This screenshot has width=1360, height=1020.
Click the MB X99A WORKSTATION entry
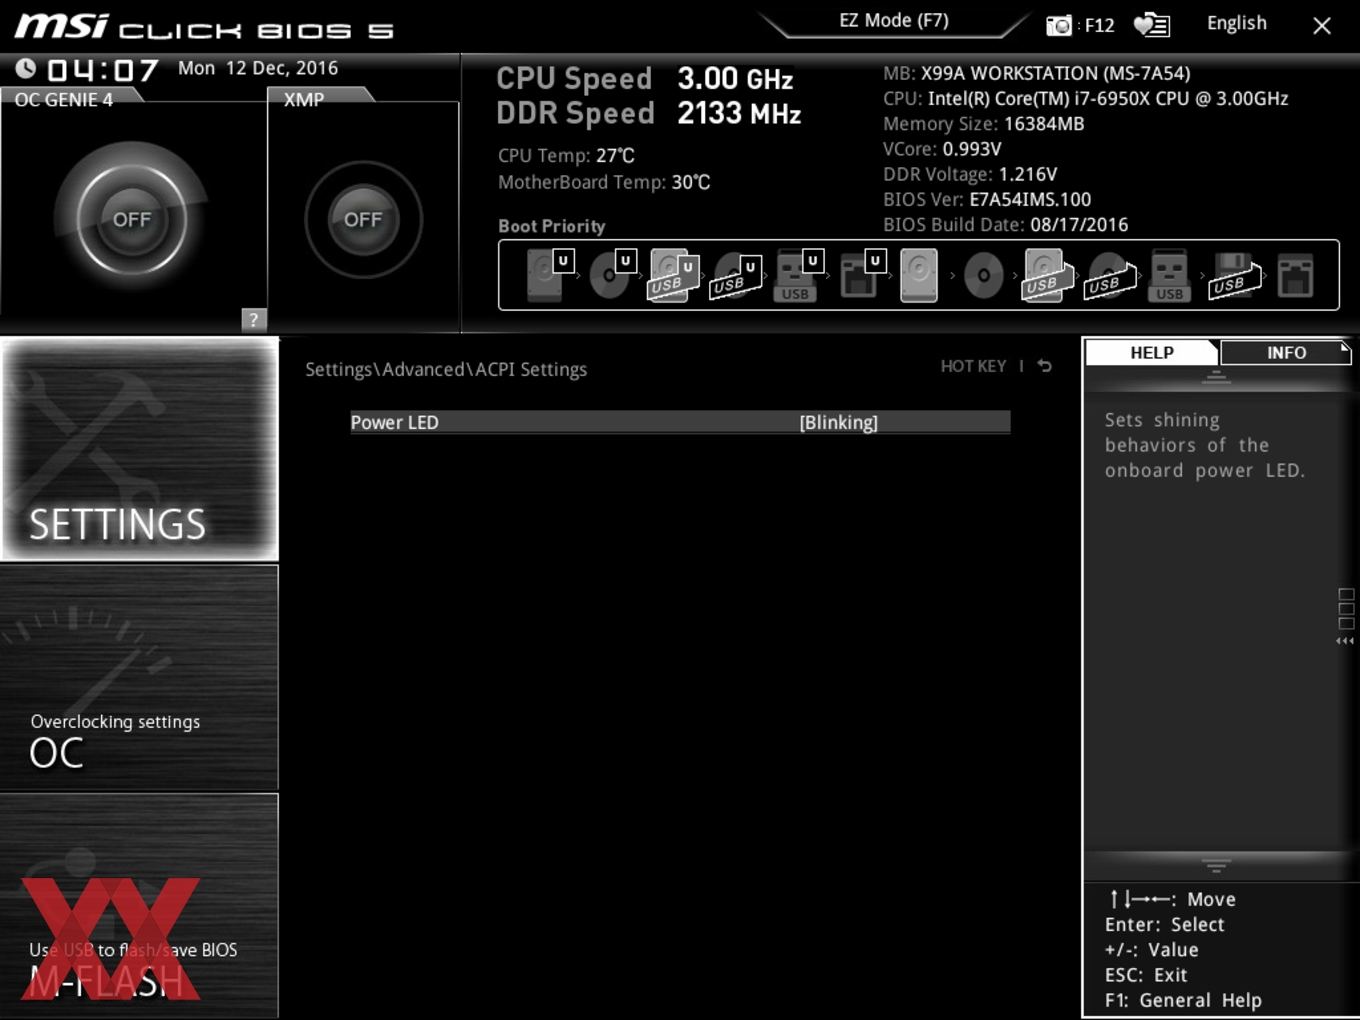coord(1036,73)
